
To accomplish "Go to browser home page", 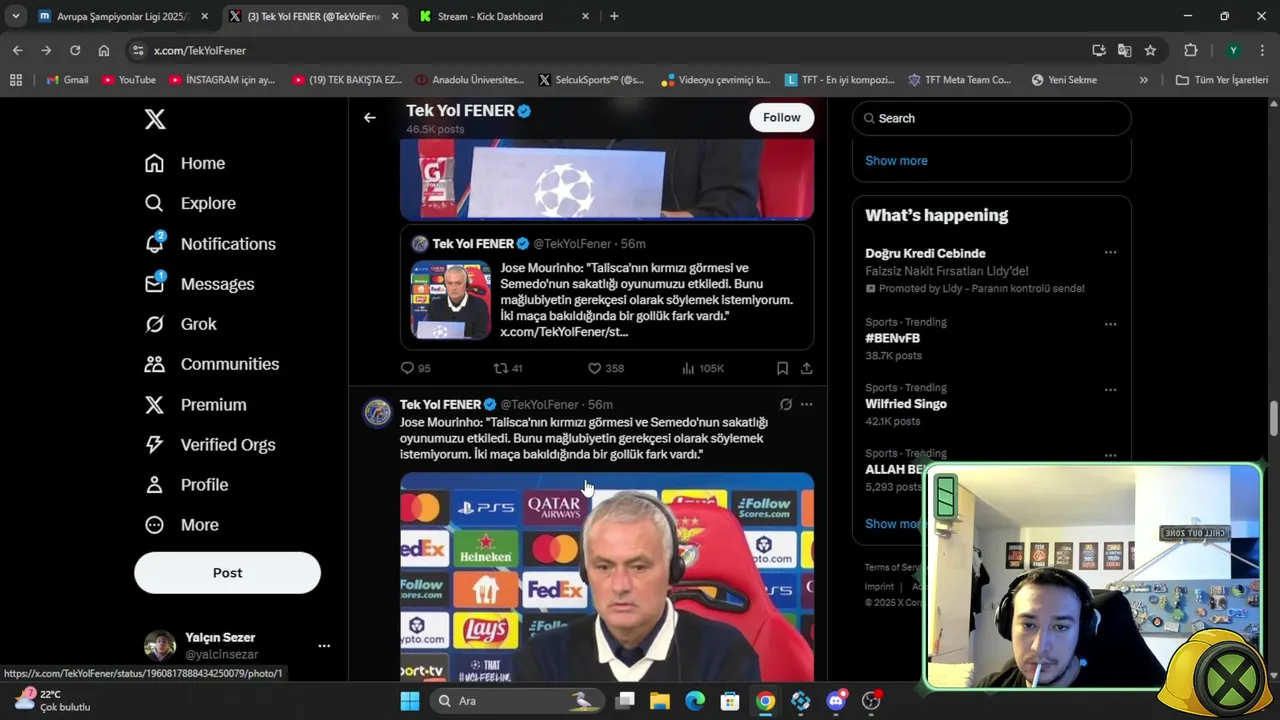I will 104,50.
